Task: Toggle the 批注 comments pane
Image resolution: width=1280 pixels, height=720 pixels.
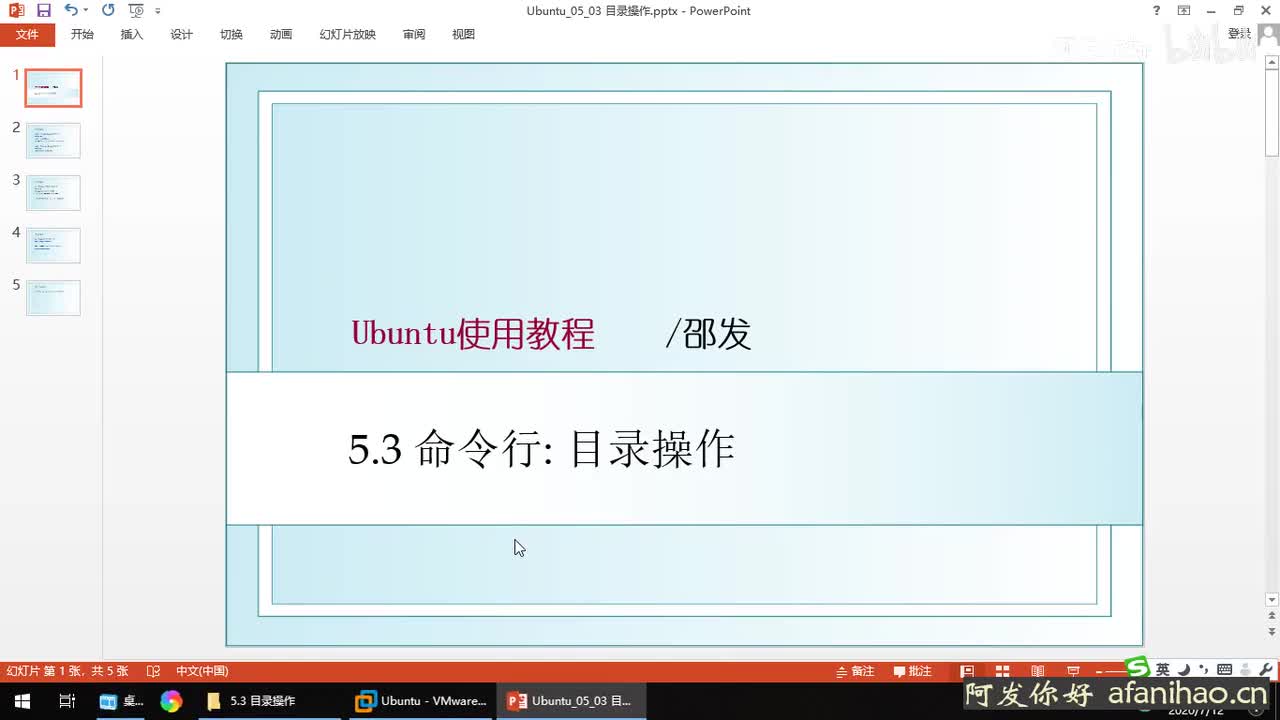Action: click(x=913, y=671)
